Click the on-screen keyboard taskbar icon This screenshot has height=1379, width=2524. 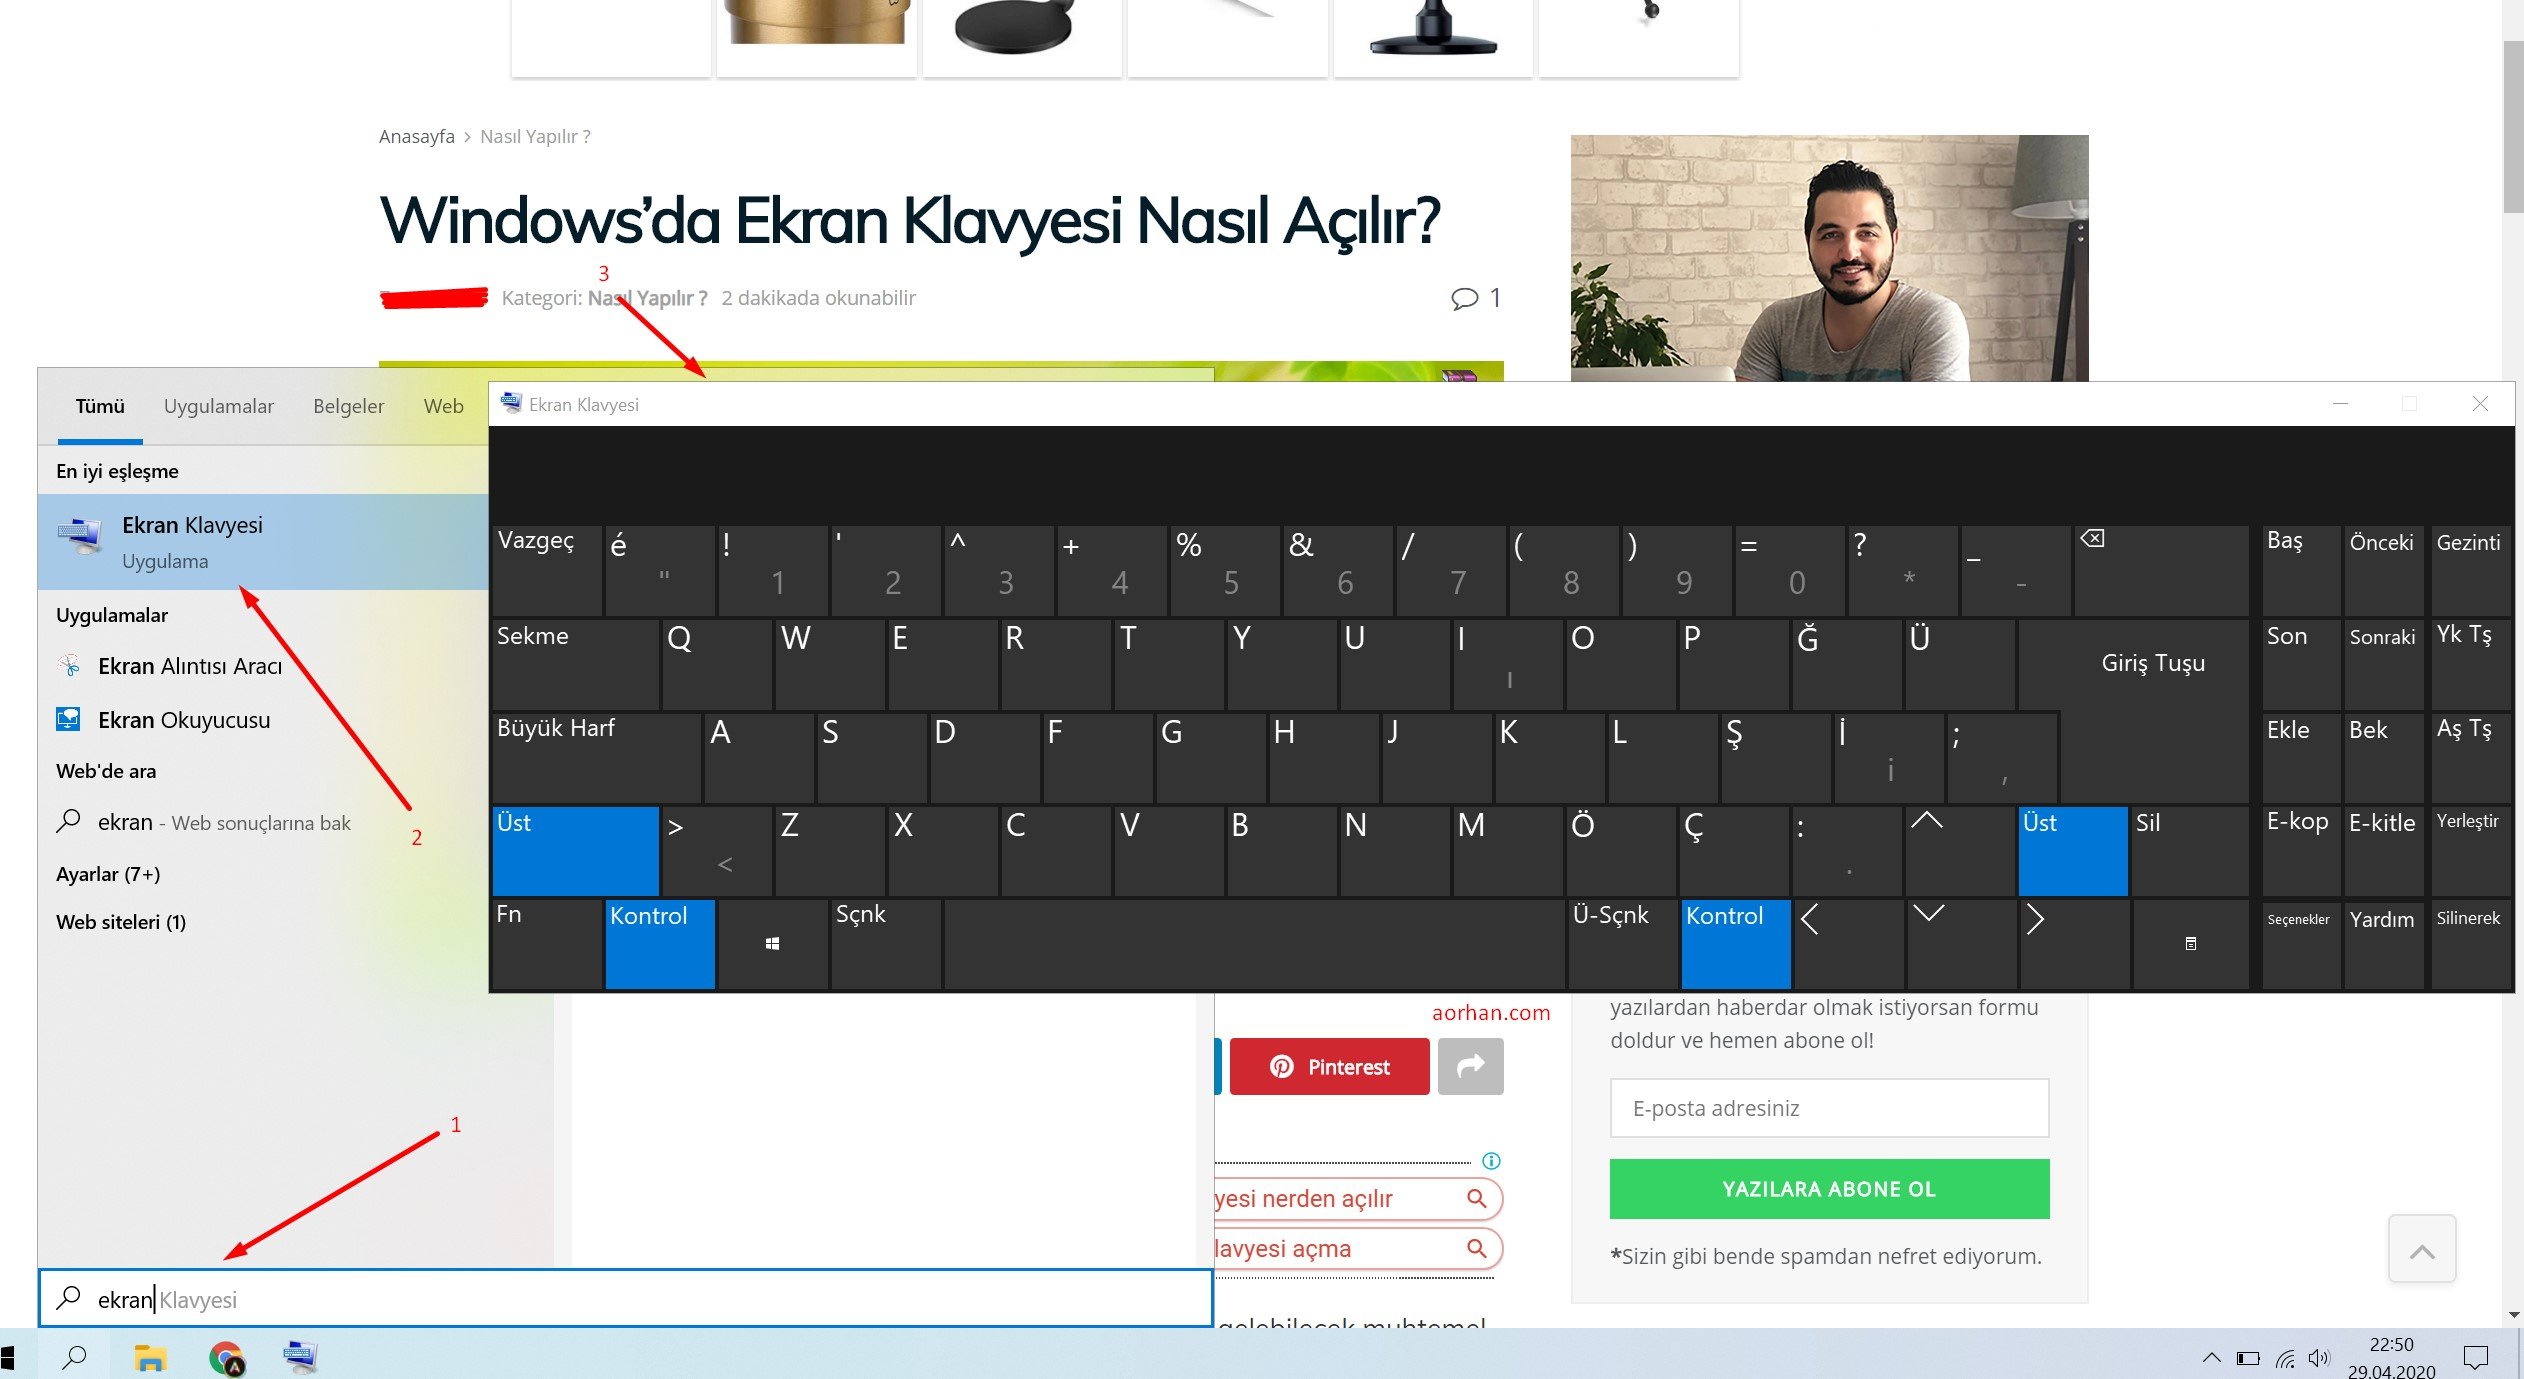[301, 1356]
